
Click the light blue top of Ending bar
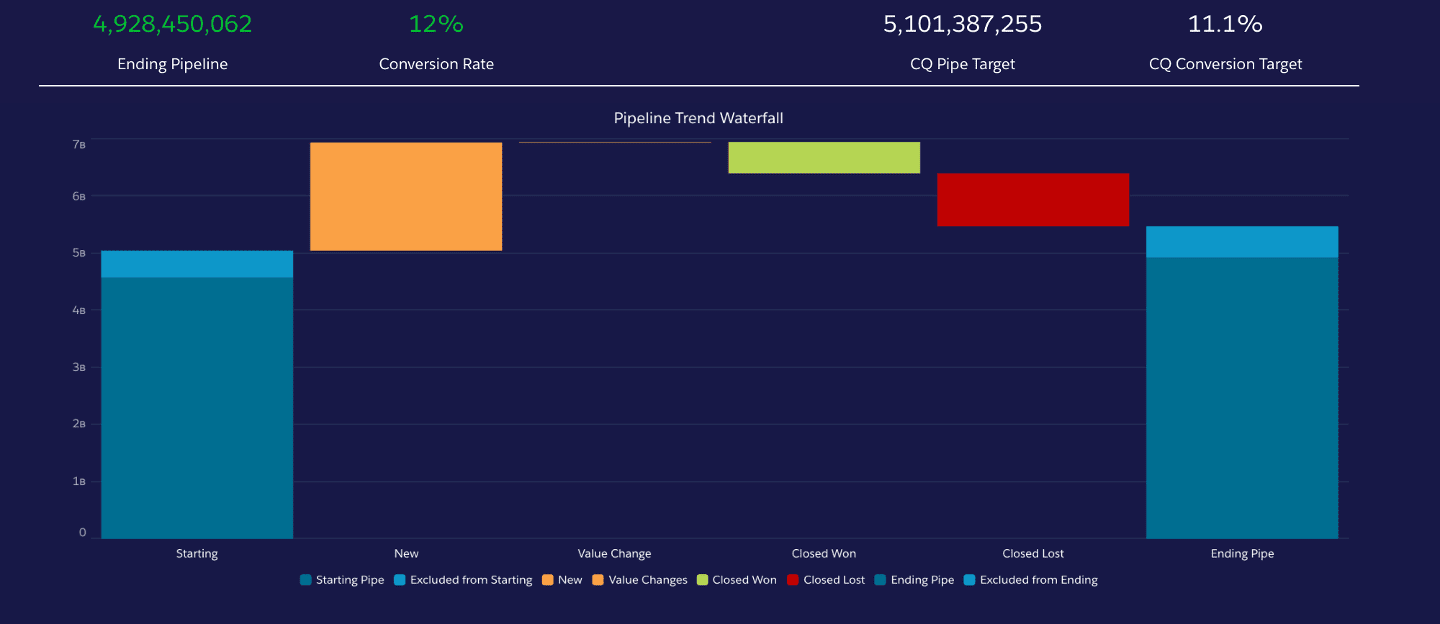click(x=1242, y=242)
